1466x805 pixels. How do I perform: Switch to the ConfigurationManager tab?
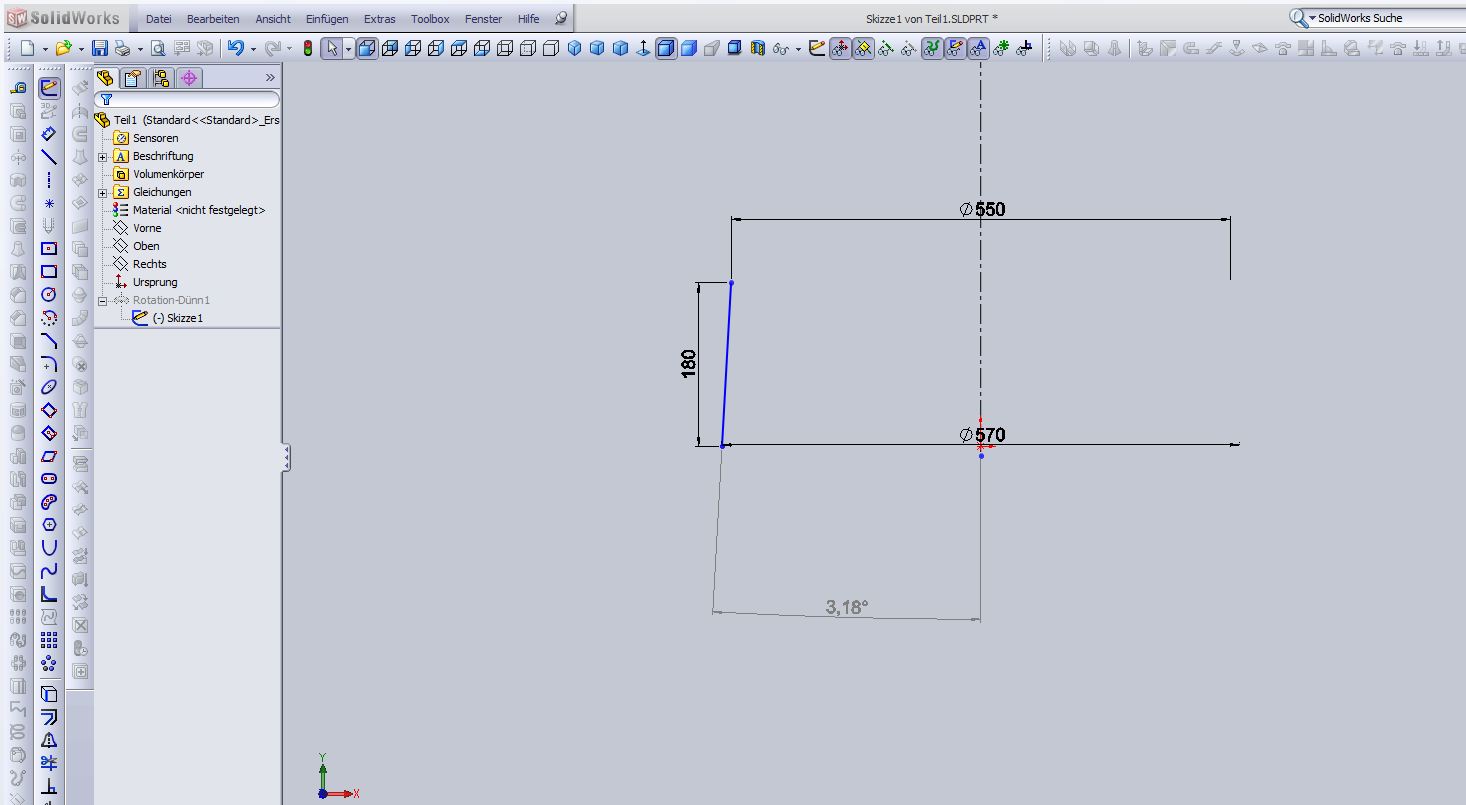coord(161,78)
